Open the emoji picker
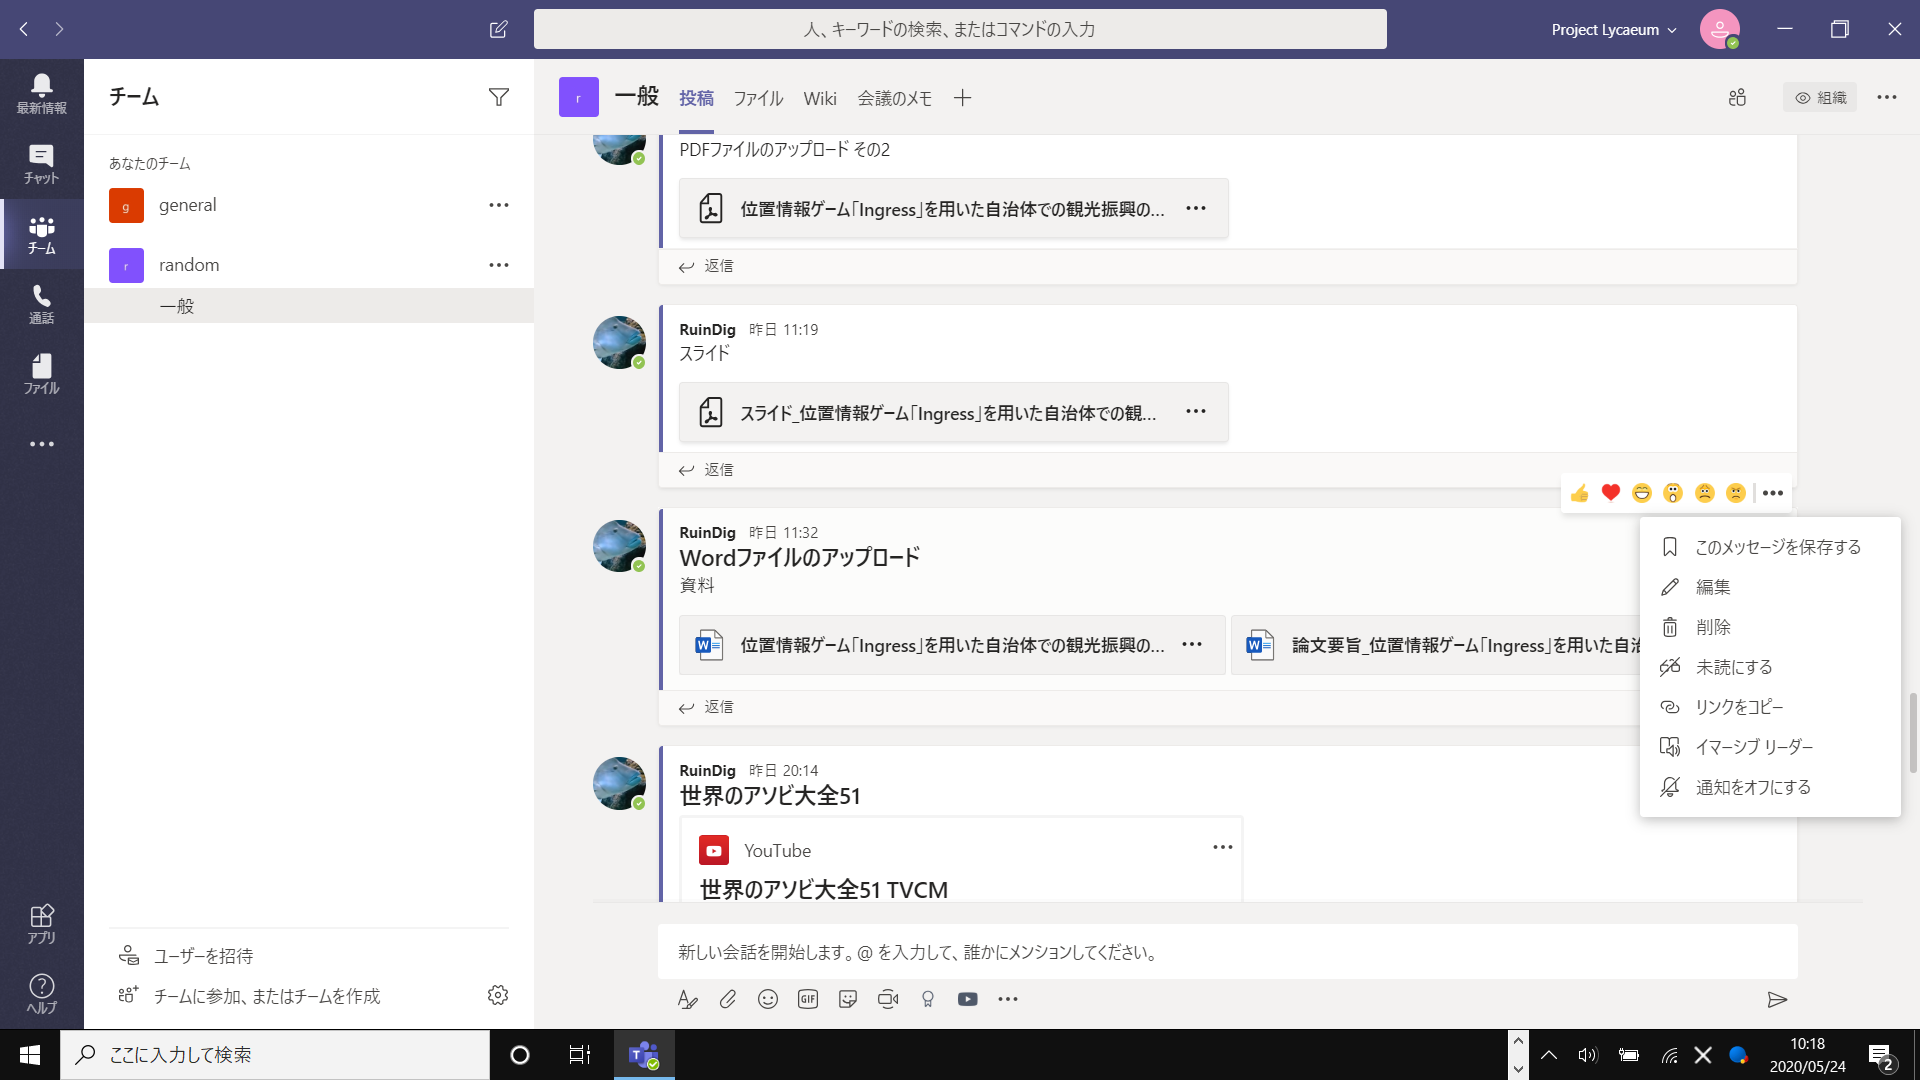The height and width of the screenshot is (1080, 1920). click(x=767, y=999)
